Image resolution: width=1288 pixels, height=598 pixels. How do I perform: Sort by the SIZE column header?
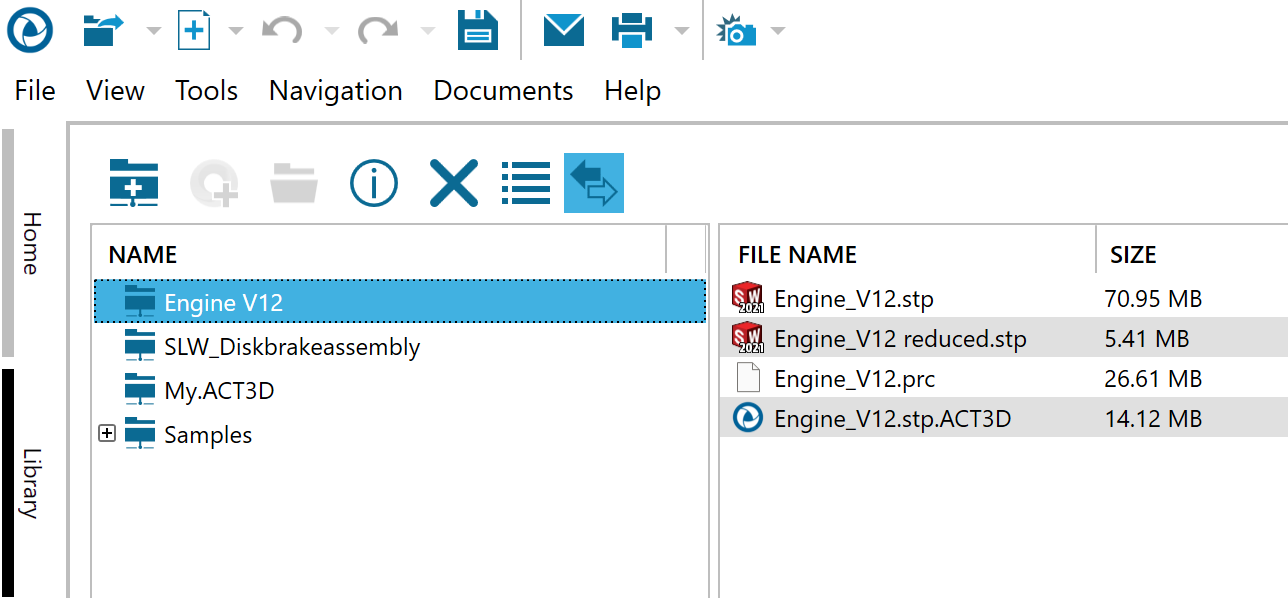click(x=1133, y=255)
